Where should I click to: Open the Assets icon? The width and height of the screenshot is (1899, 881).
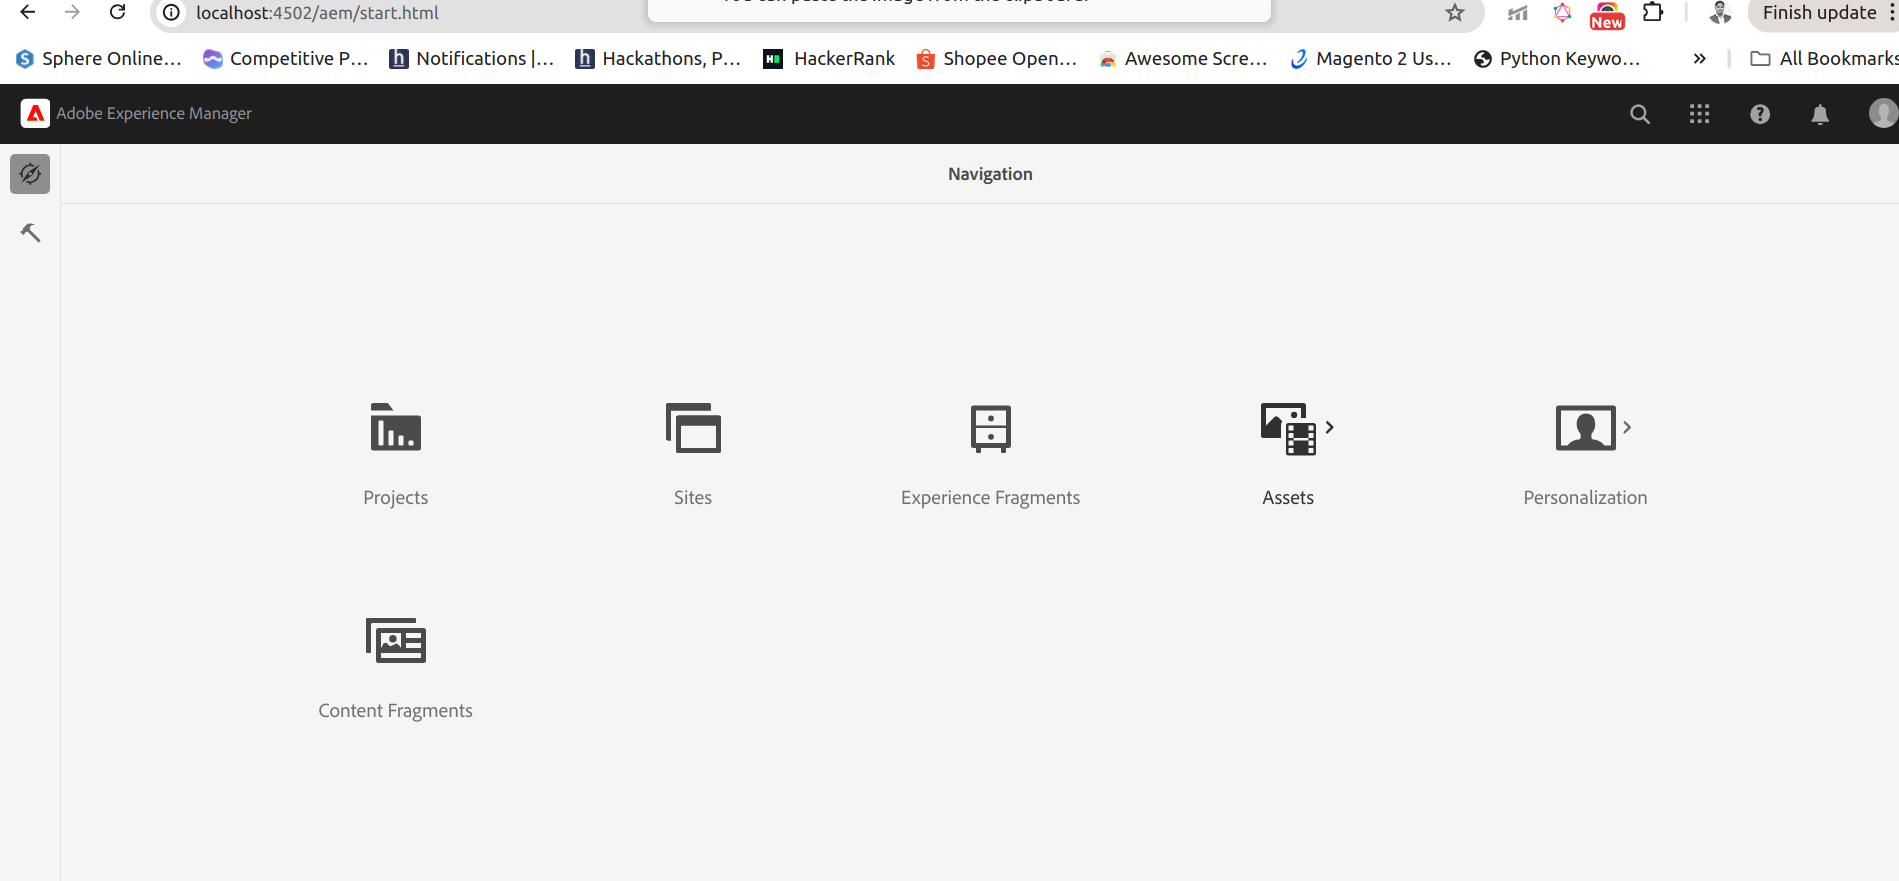pos(1288,429)
